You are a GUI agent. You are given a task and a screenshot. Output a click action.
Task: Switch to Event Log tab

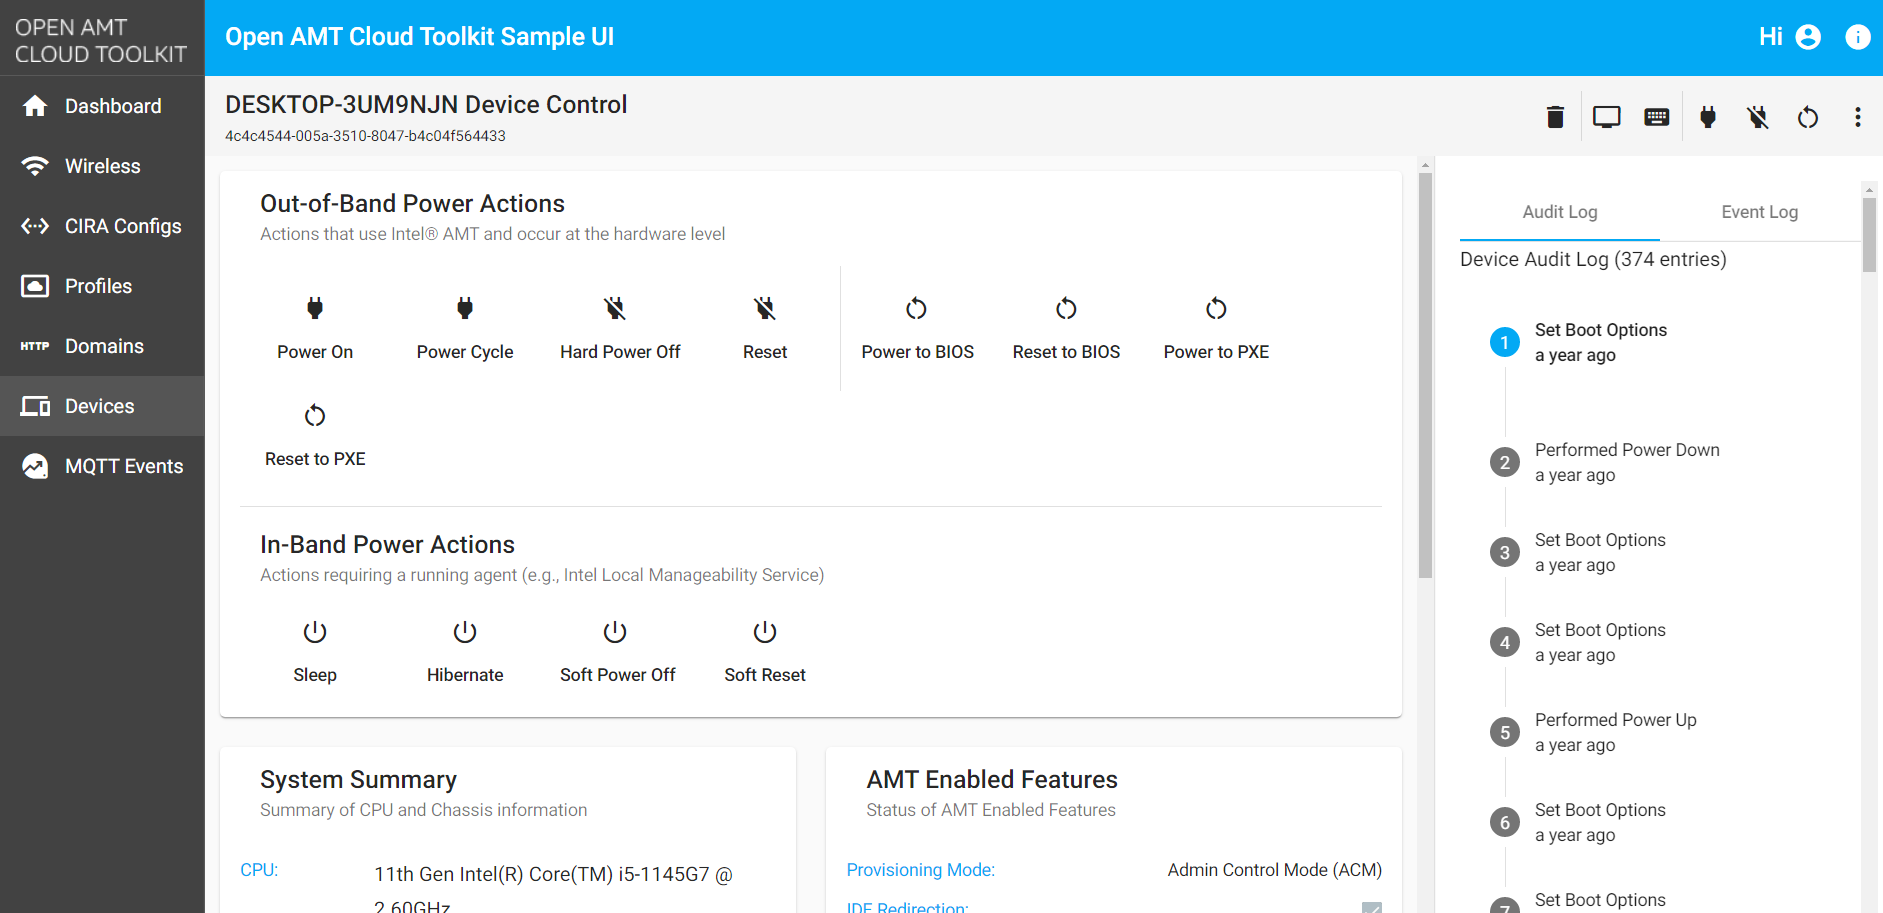click(x=1760, y=212)
